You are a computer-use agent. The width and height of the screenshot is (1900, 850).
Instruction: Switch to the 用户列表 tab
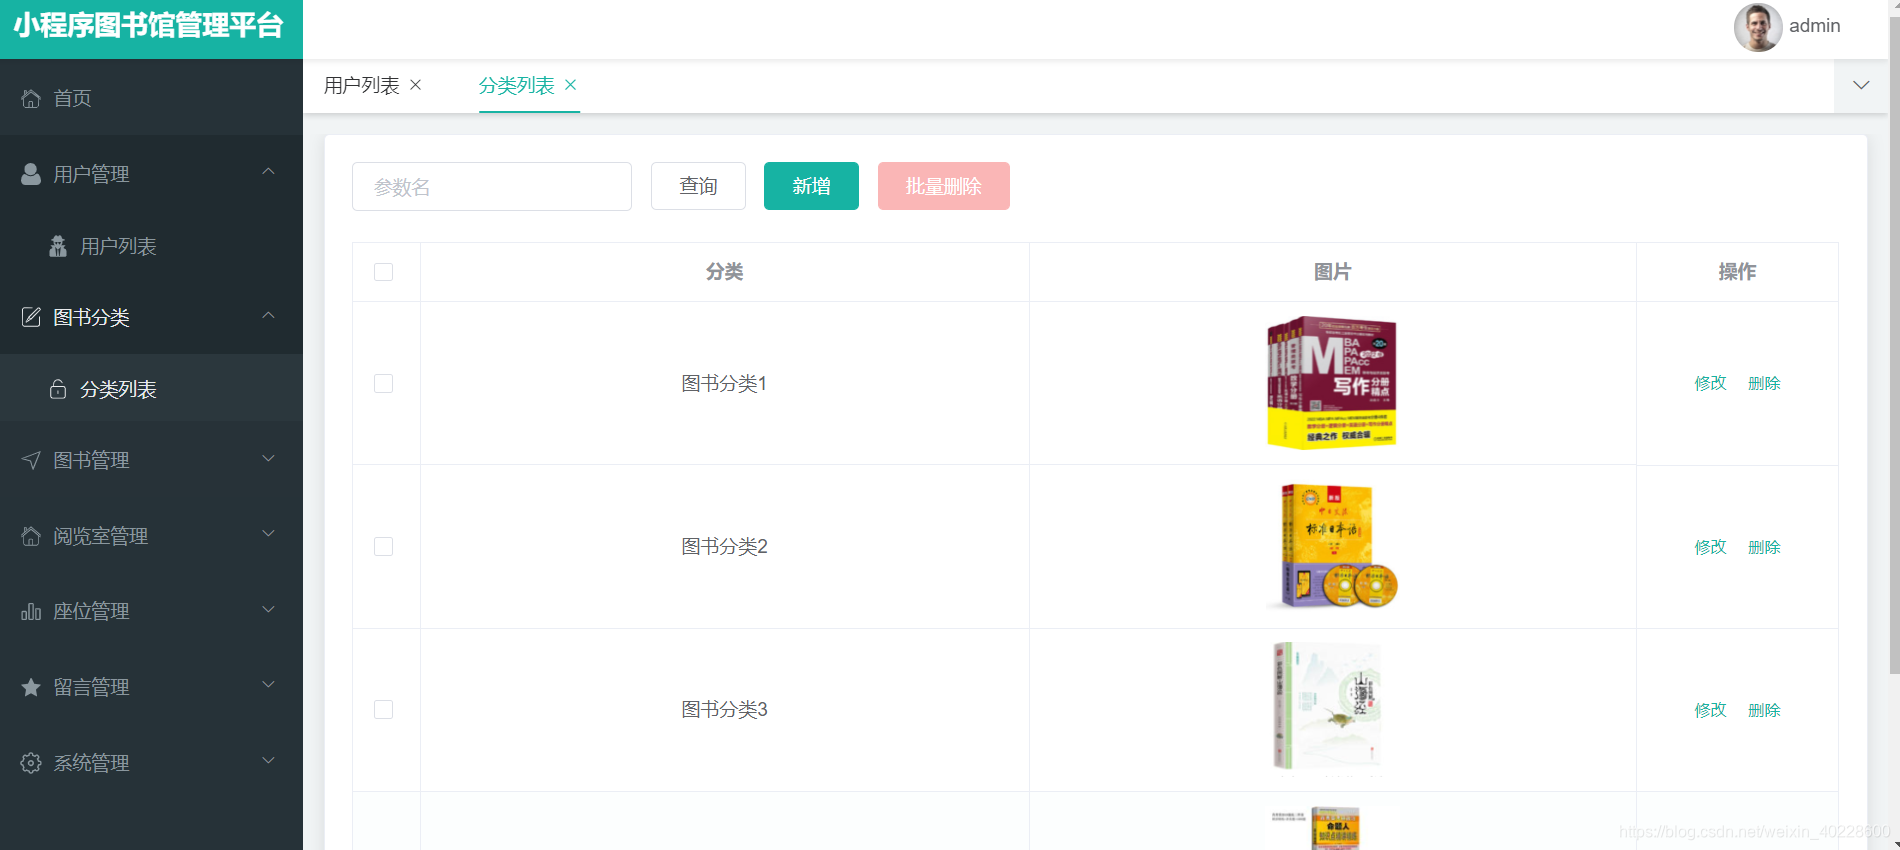[362, 86]
